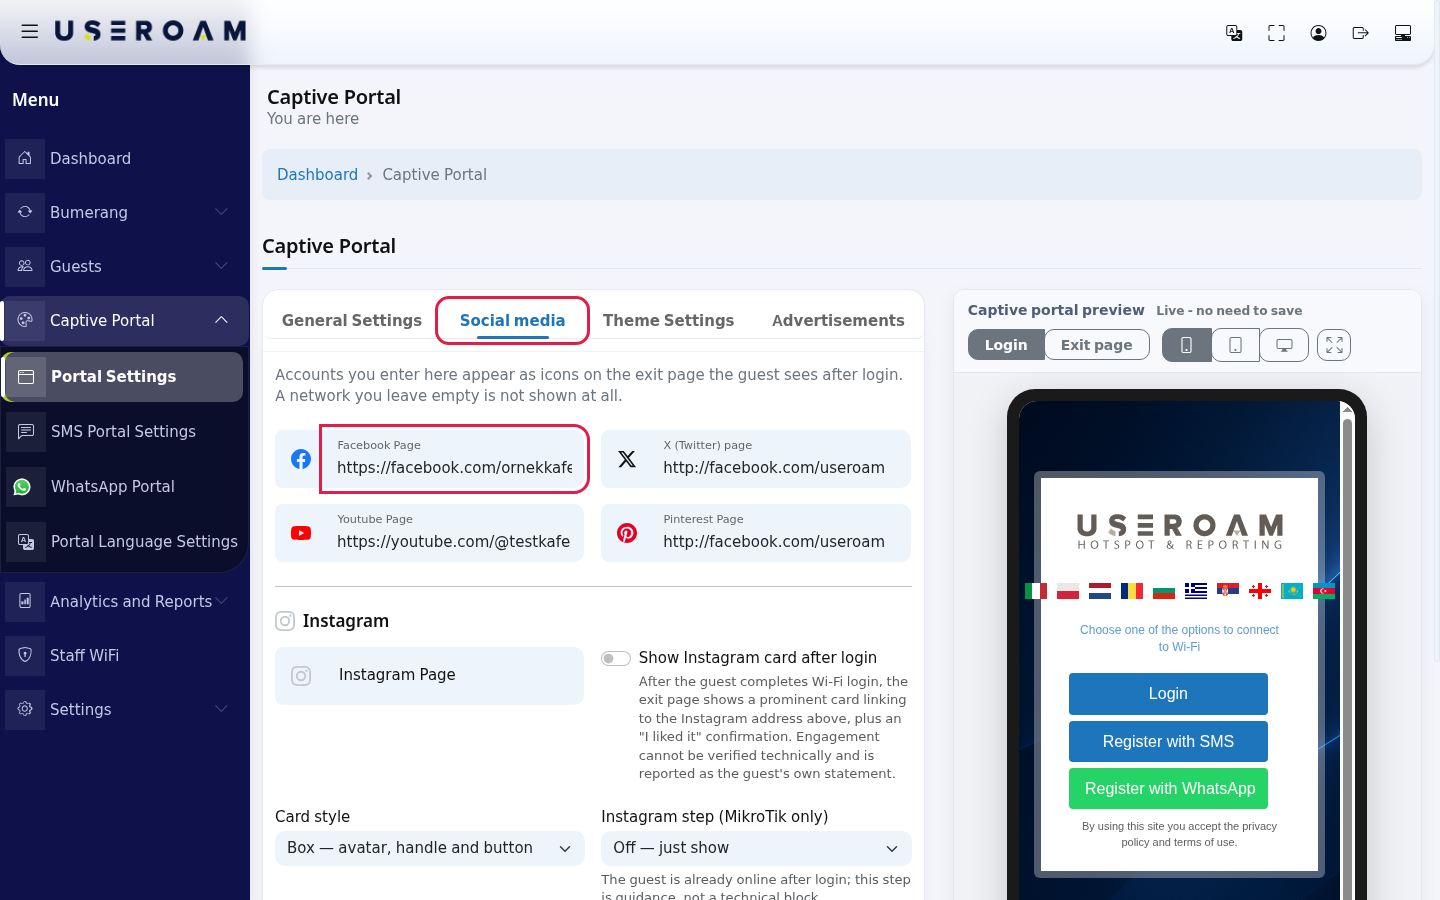
Task: Show the Login page preview
Action: pos(1006,345)
